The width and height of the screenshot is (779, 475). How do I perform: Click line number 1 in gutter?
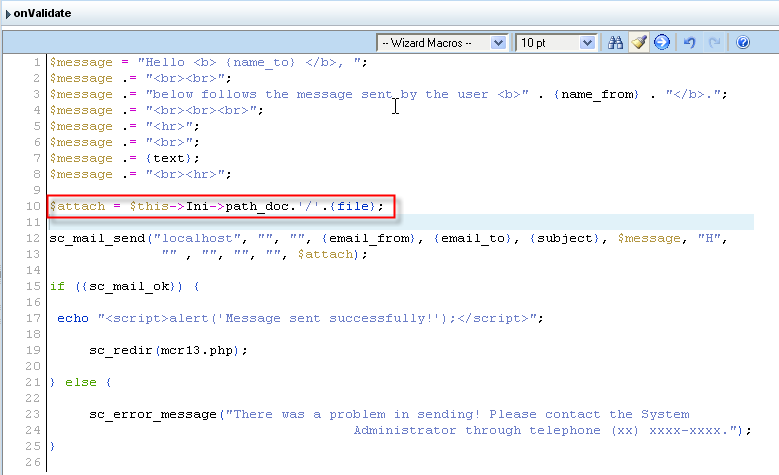pyautogui.click(x=37, y=62)
